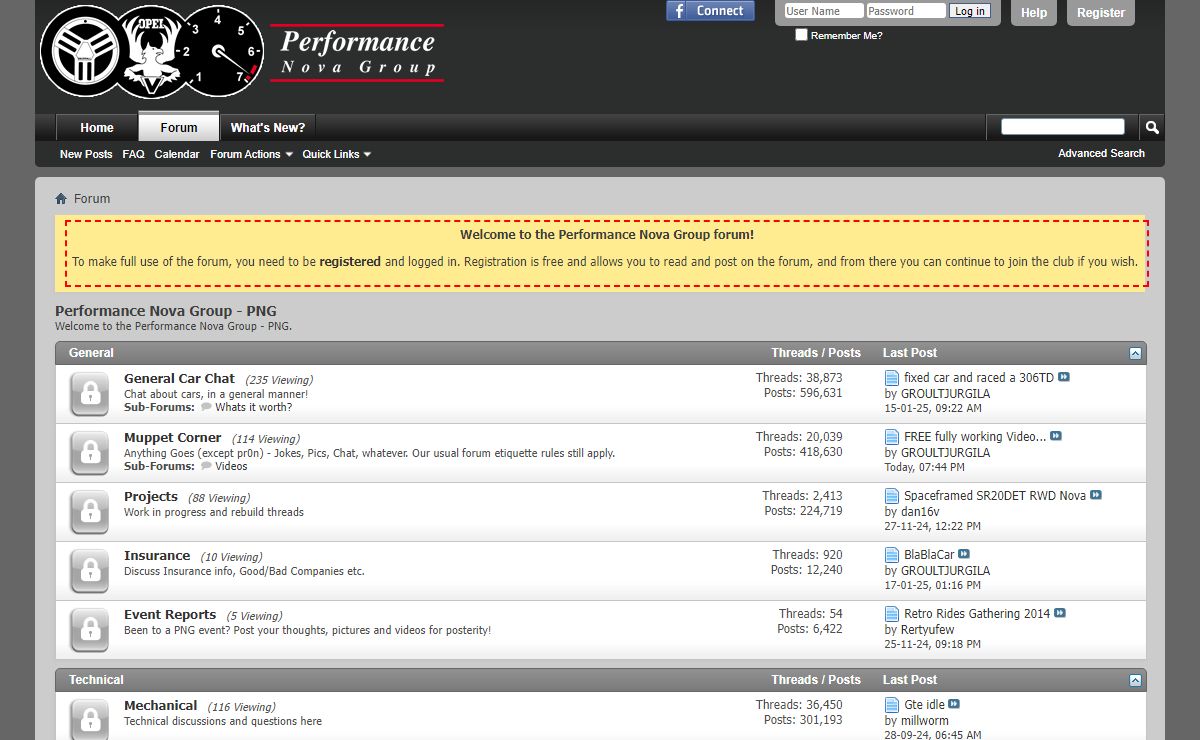The image size is (1200, 740).
Task: Click post icon beside Gte idle
Action: point(892,705)
